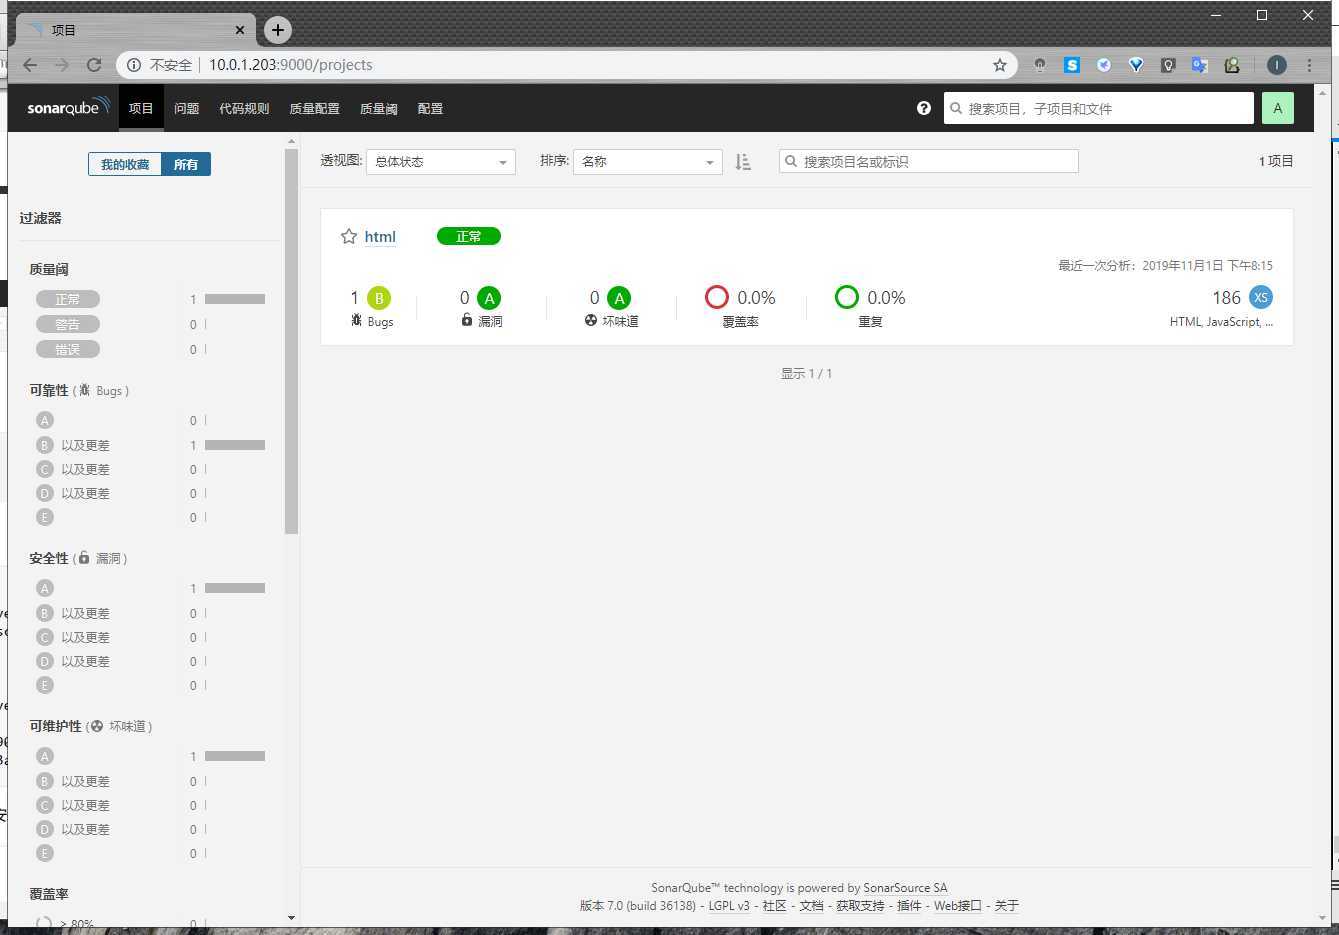
Task: View site info for the 不安全 warning
Action: (161, 65)
